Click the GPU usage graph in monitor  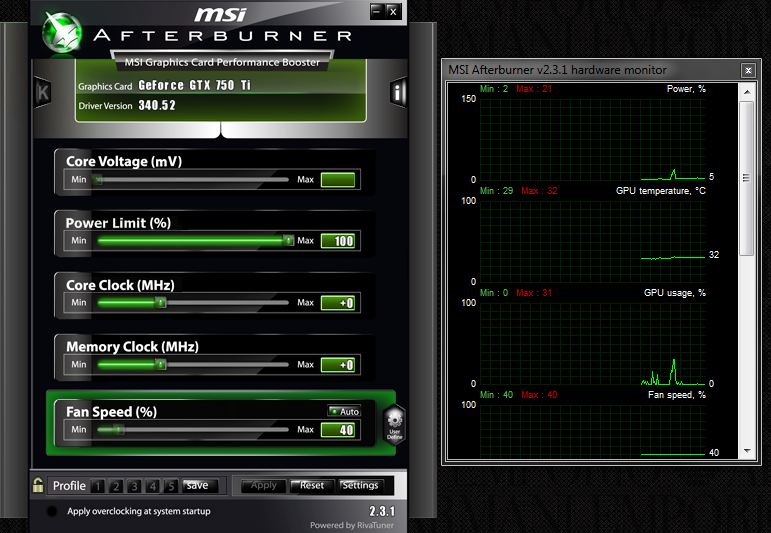593,343
